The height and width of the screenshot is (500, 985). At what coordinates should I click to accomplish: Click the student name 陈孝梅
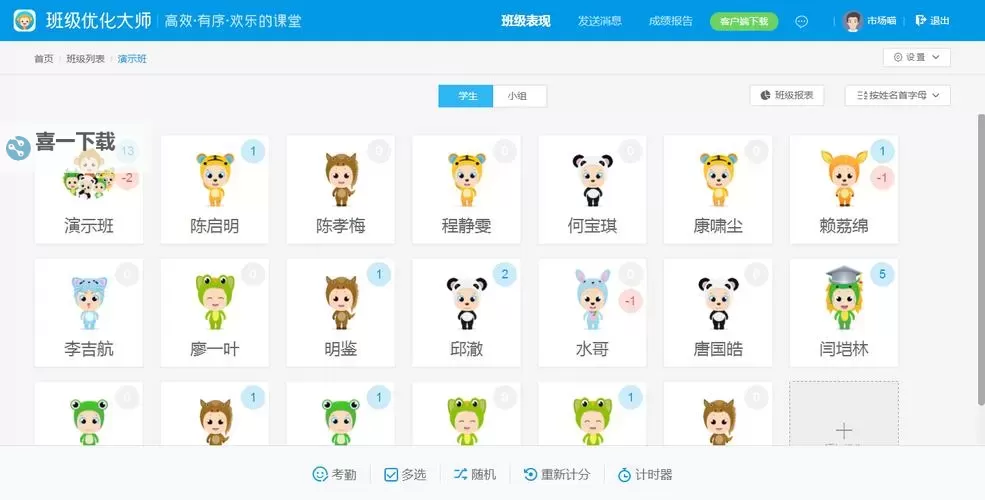coord(341,226)
